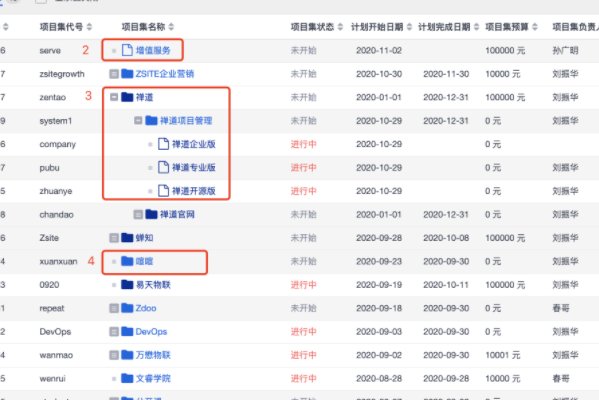Open the 禅道开源版 link

[194, 191]
